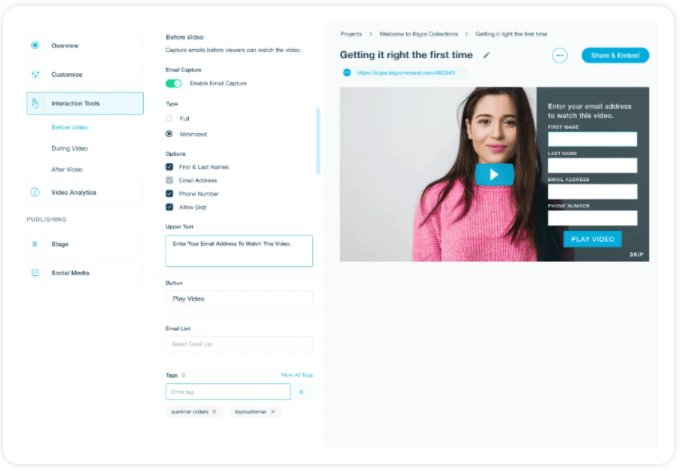Click 'Getting it right the first time' breadcrumb
Screen dimensions: 680x471
point(511,34)
